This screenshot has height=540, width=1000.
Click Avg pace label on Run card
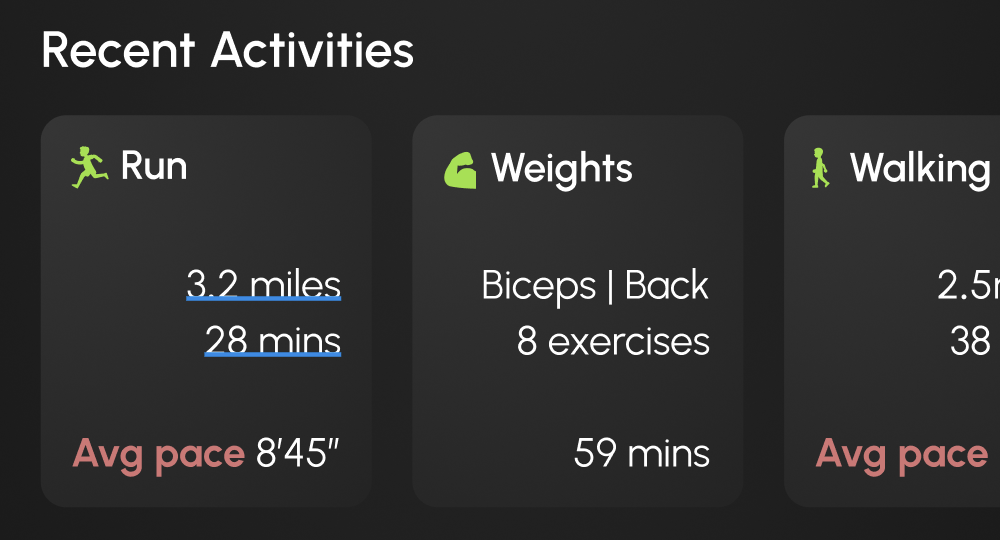pos(159,455)
